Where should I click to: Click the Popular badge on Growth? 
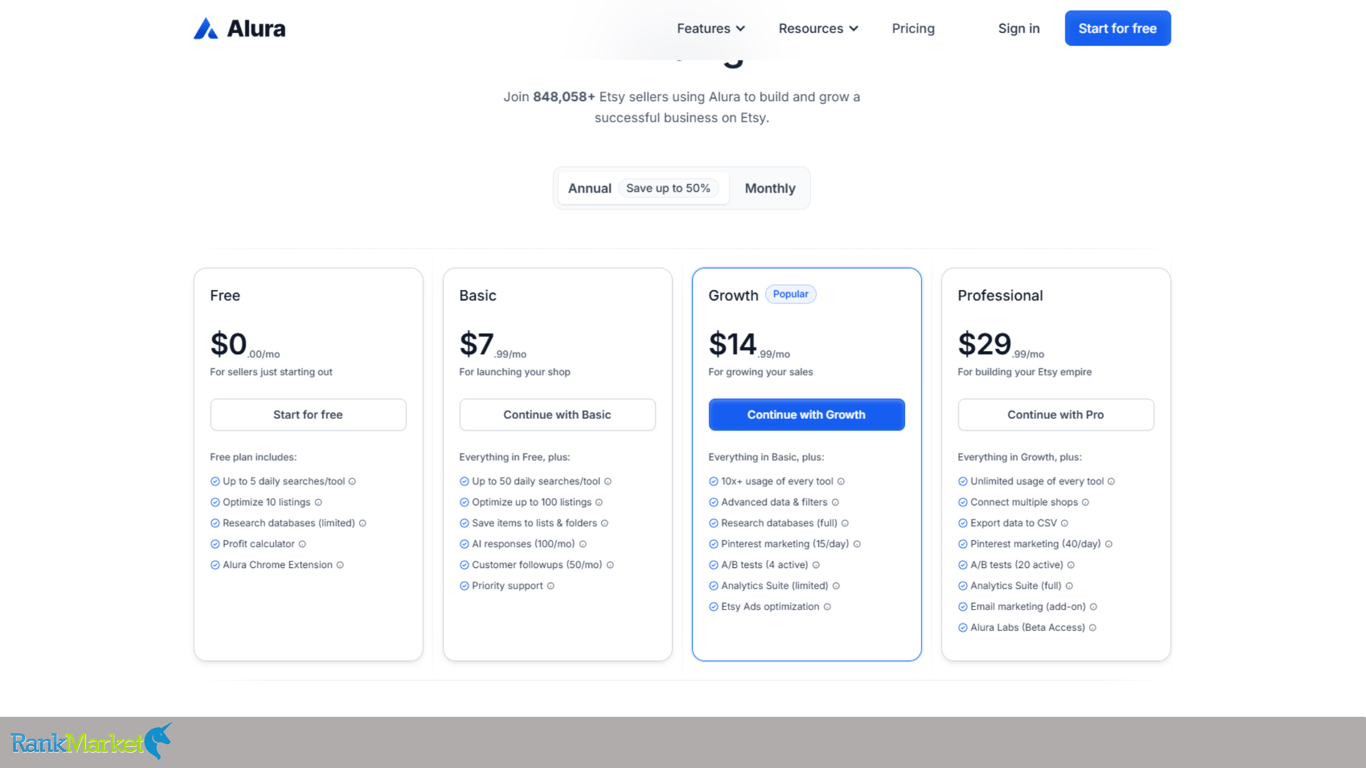[791, 294]
